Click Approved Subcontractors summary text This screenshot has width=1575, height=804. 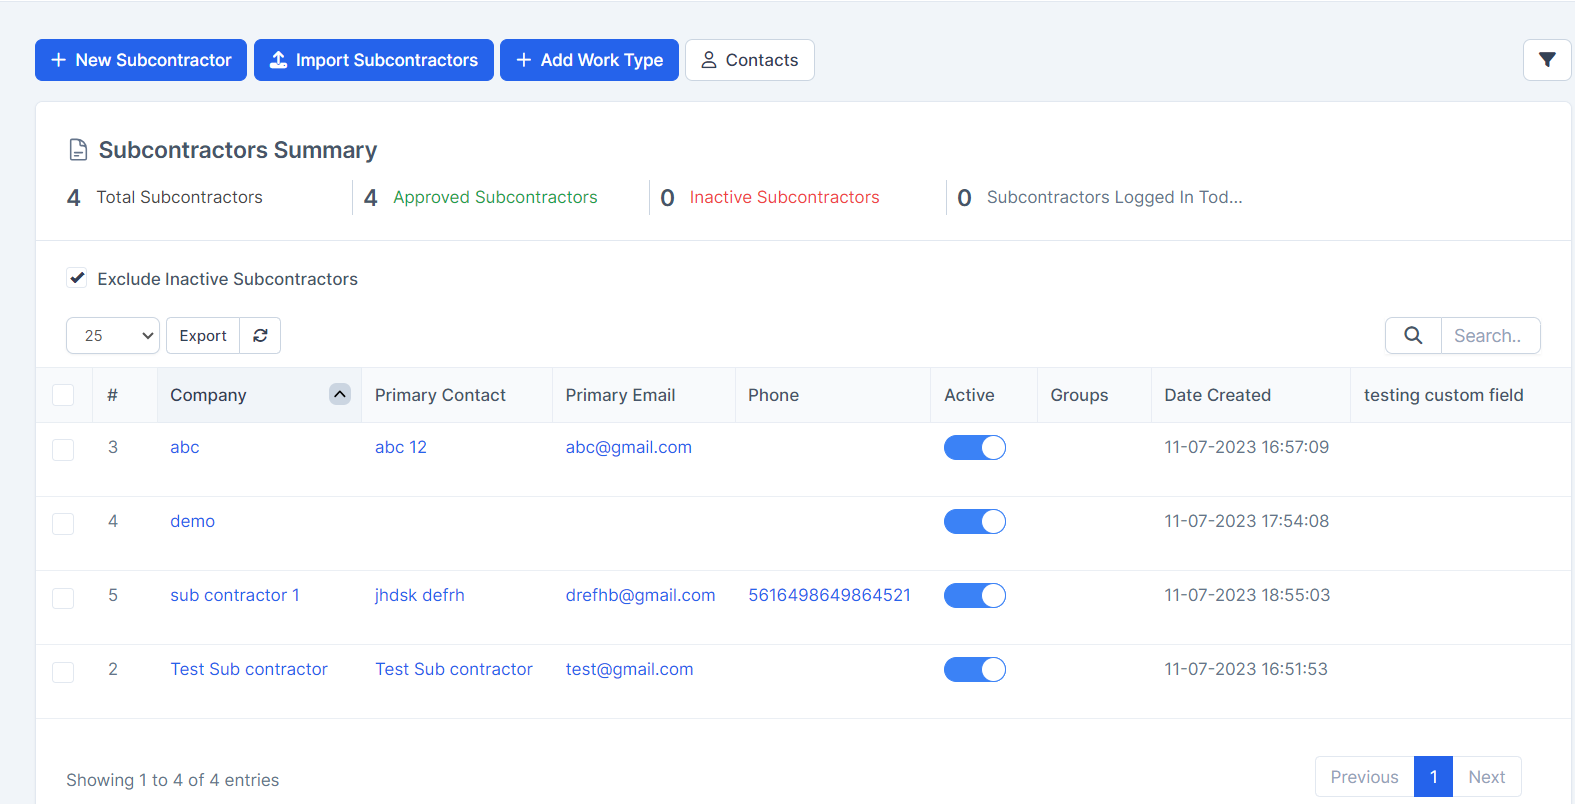[495, 197]
